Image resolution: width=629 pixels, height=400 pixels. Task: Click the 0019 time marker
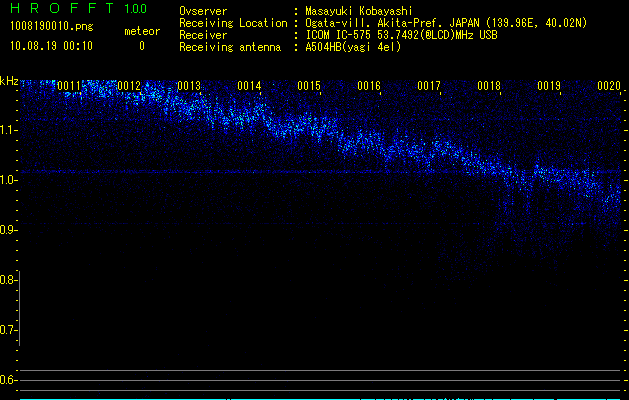pyautogui.click(x=549, y=86)
